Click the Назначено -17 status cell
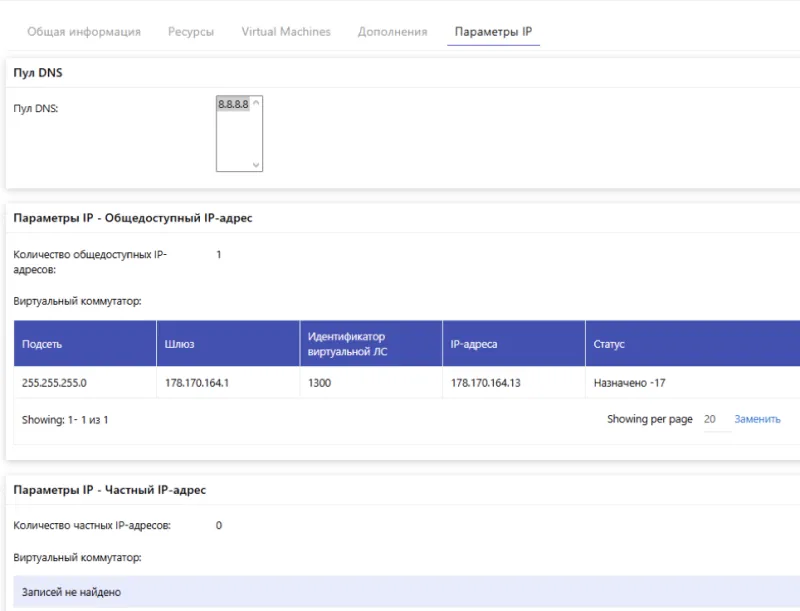 [x=629, y=382]
